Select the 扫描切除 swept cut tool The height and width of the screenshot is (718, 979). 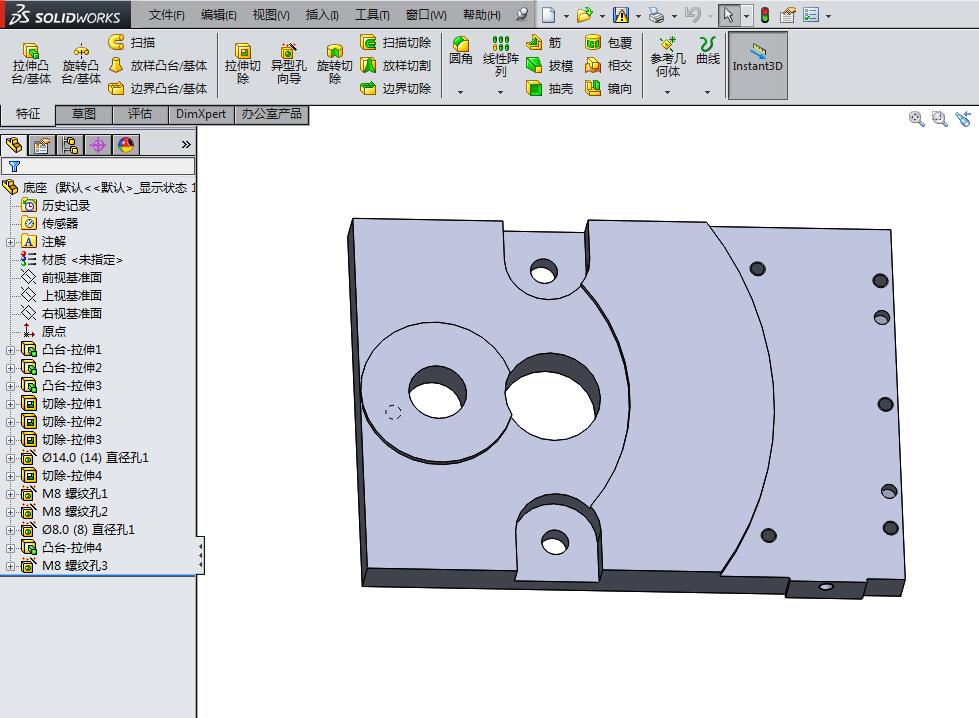click(x=396, y=42)
